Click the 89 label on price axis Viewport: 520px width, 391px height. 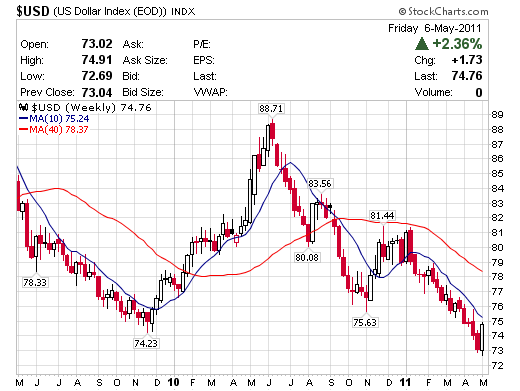497,115
